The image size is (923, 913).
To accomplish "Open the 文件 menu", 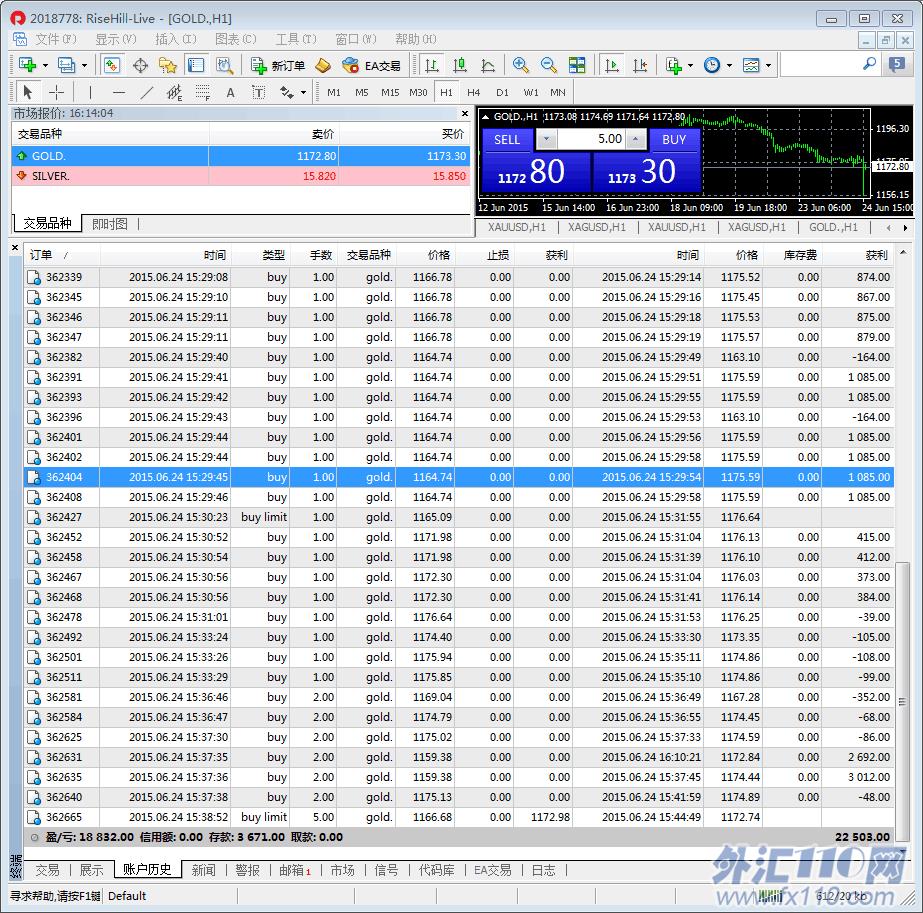I will pyautogui.click(x=55, y=39).
